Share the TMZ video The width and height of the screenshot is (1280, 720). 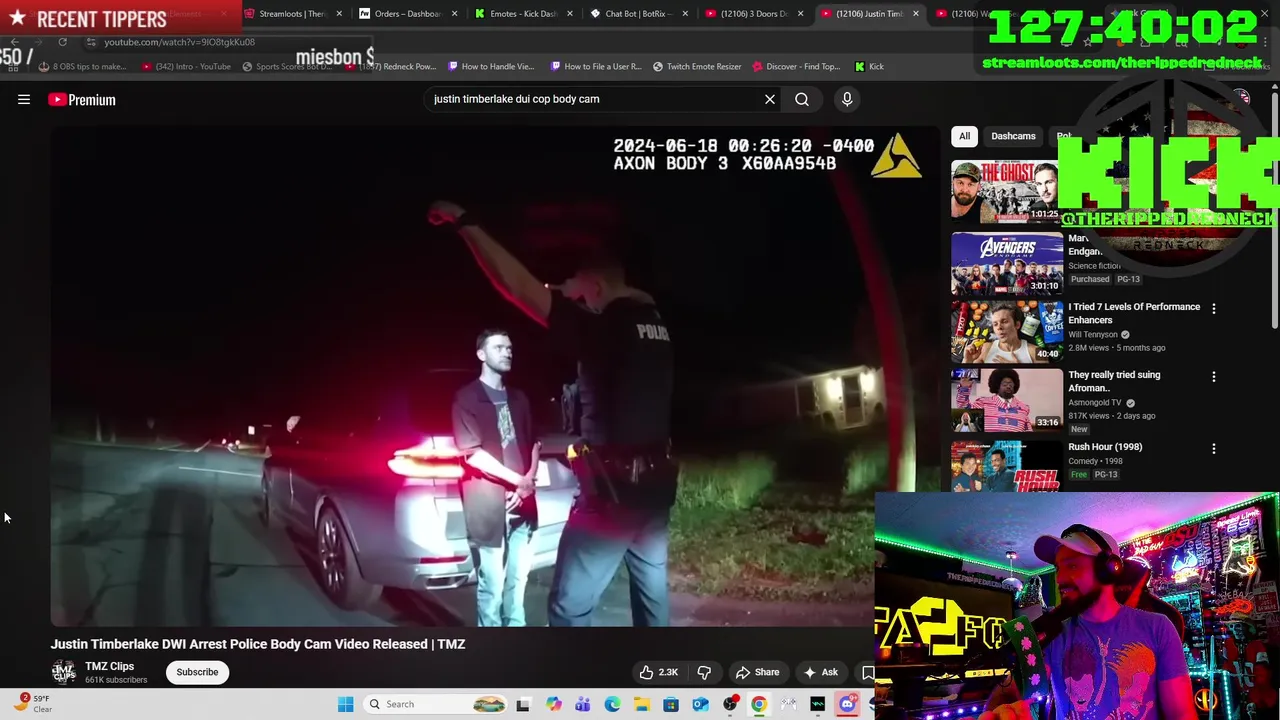(757, 672)
